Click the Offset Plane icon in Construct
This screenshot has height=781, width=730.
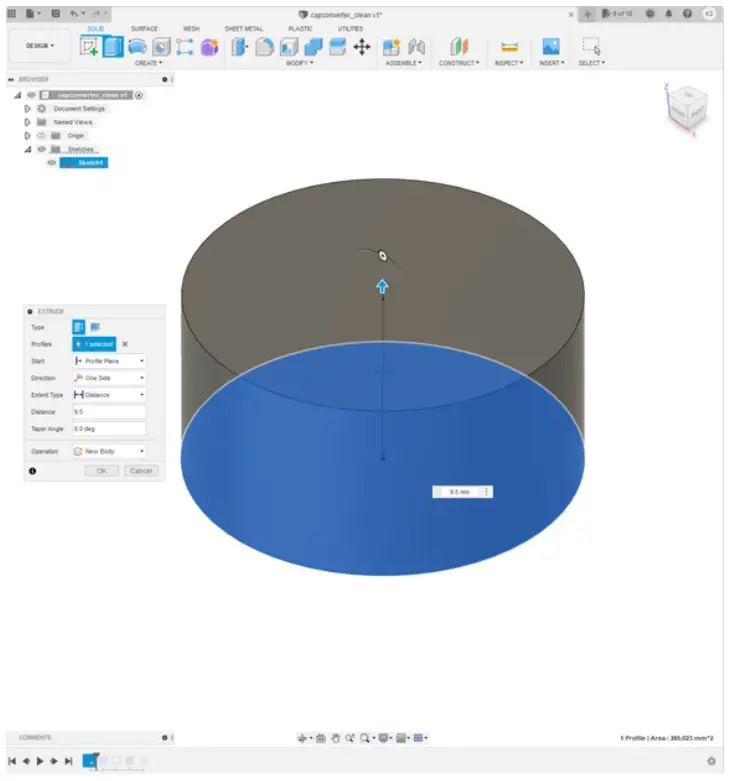[459, 47]
